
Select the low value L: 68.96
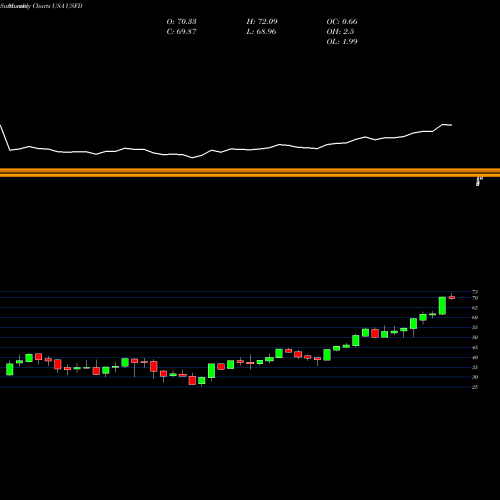point(262,32)
